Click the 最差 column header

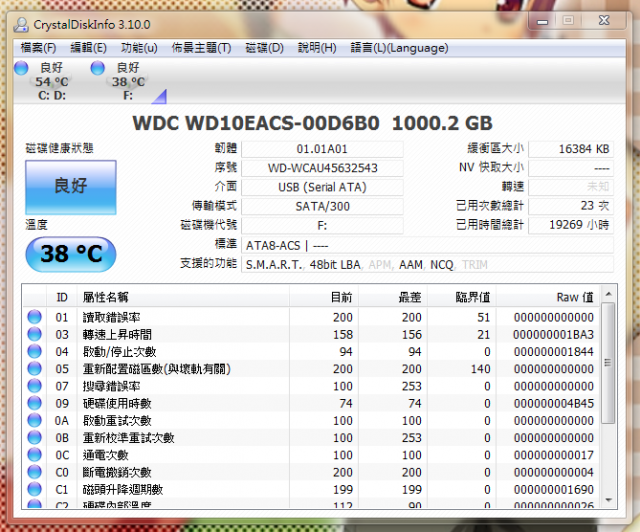coord(393,297)
